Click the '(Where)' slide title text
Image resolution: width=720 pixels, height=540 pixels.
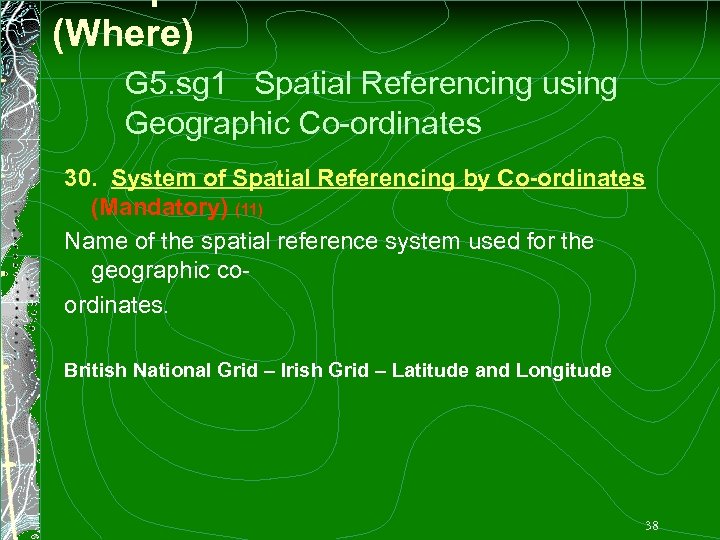(x=123, y=34)
